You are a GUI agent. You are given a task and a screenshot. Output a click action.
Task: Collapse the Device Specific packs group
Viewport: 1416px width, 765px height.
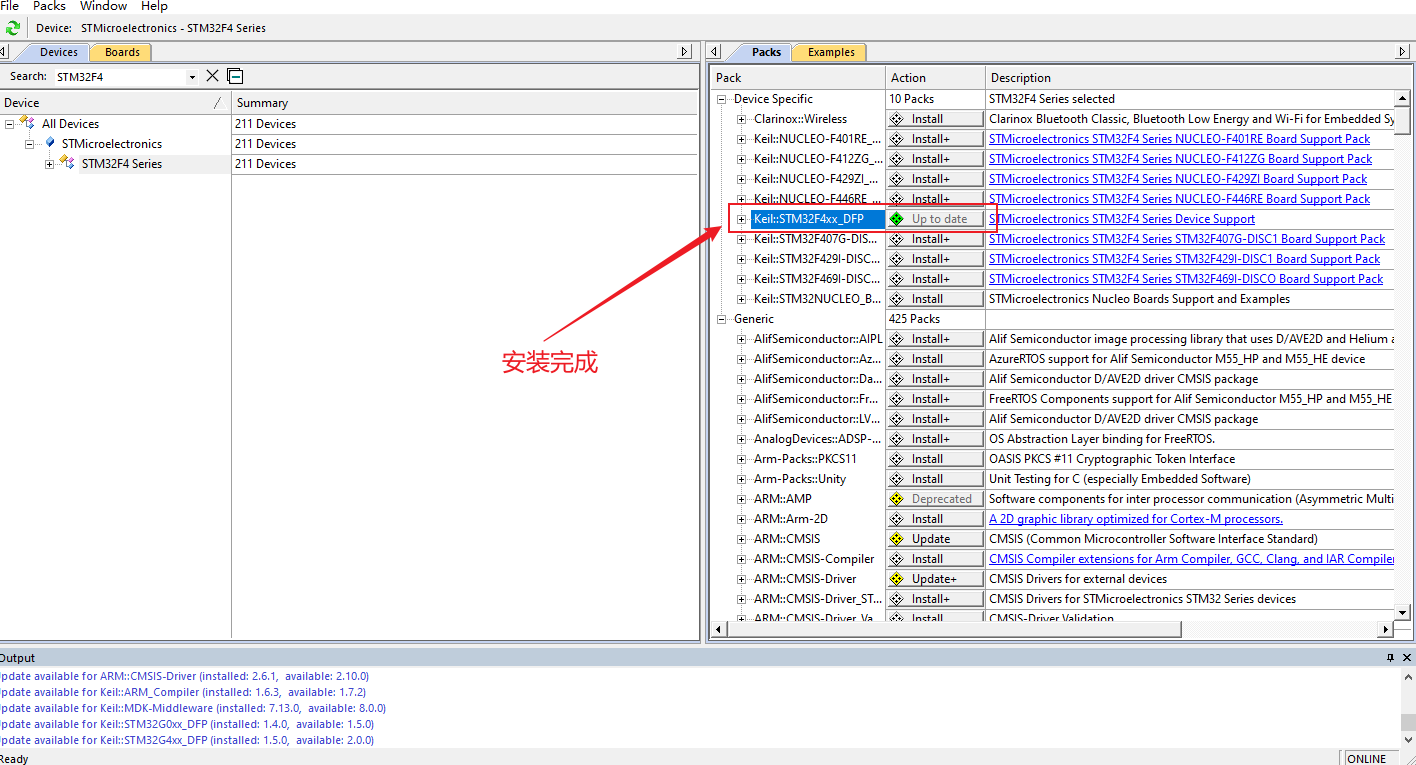[721, 99]
